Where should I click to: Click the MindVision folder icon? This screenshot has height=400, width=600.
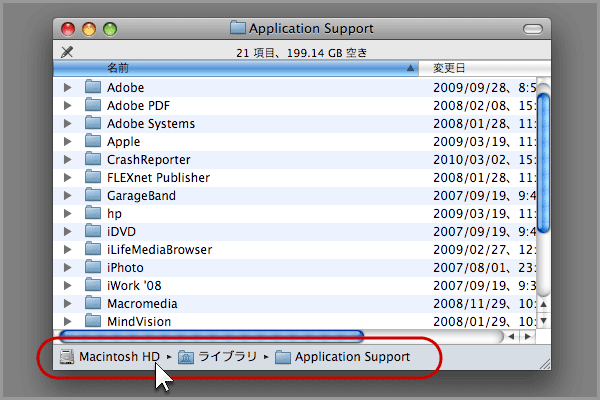(94, 321)
